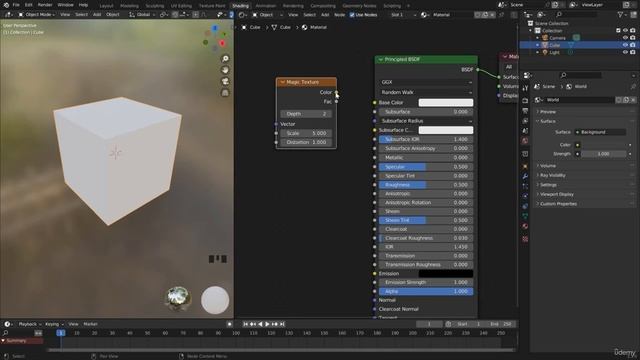Open Output properties tab
The width and height of the screenshot is (640, 360).
click(525, 111)
